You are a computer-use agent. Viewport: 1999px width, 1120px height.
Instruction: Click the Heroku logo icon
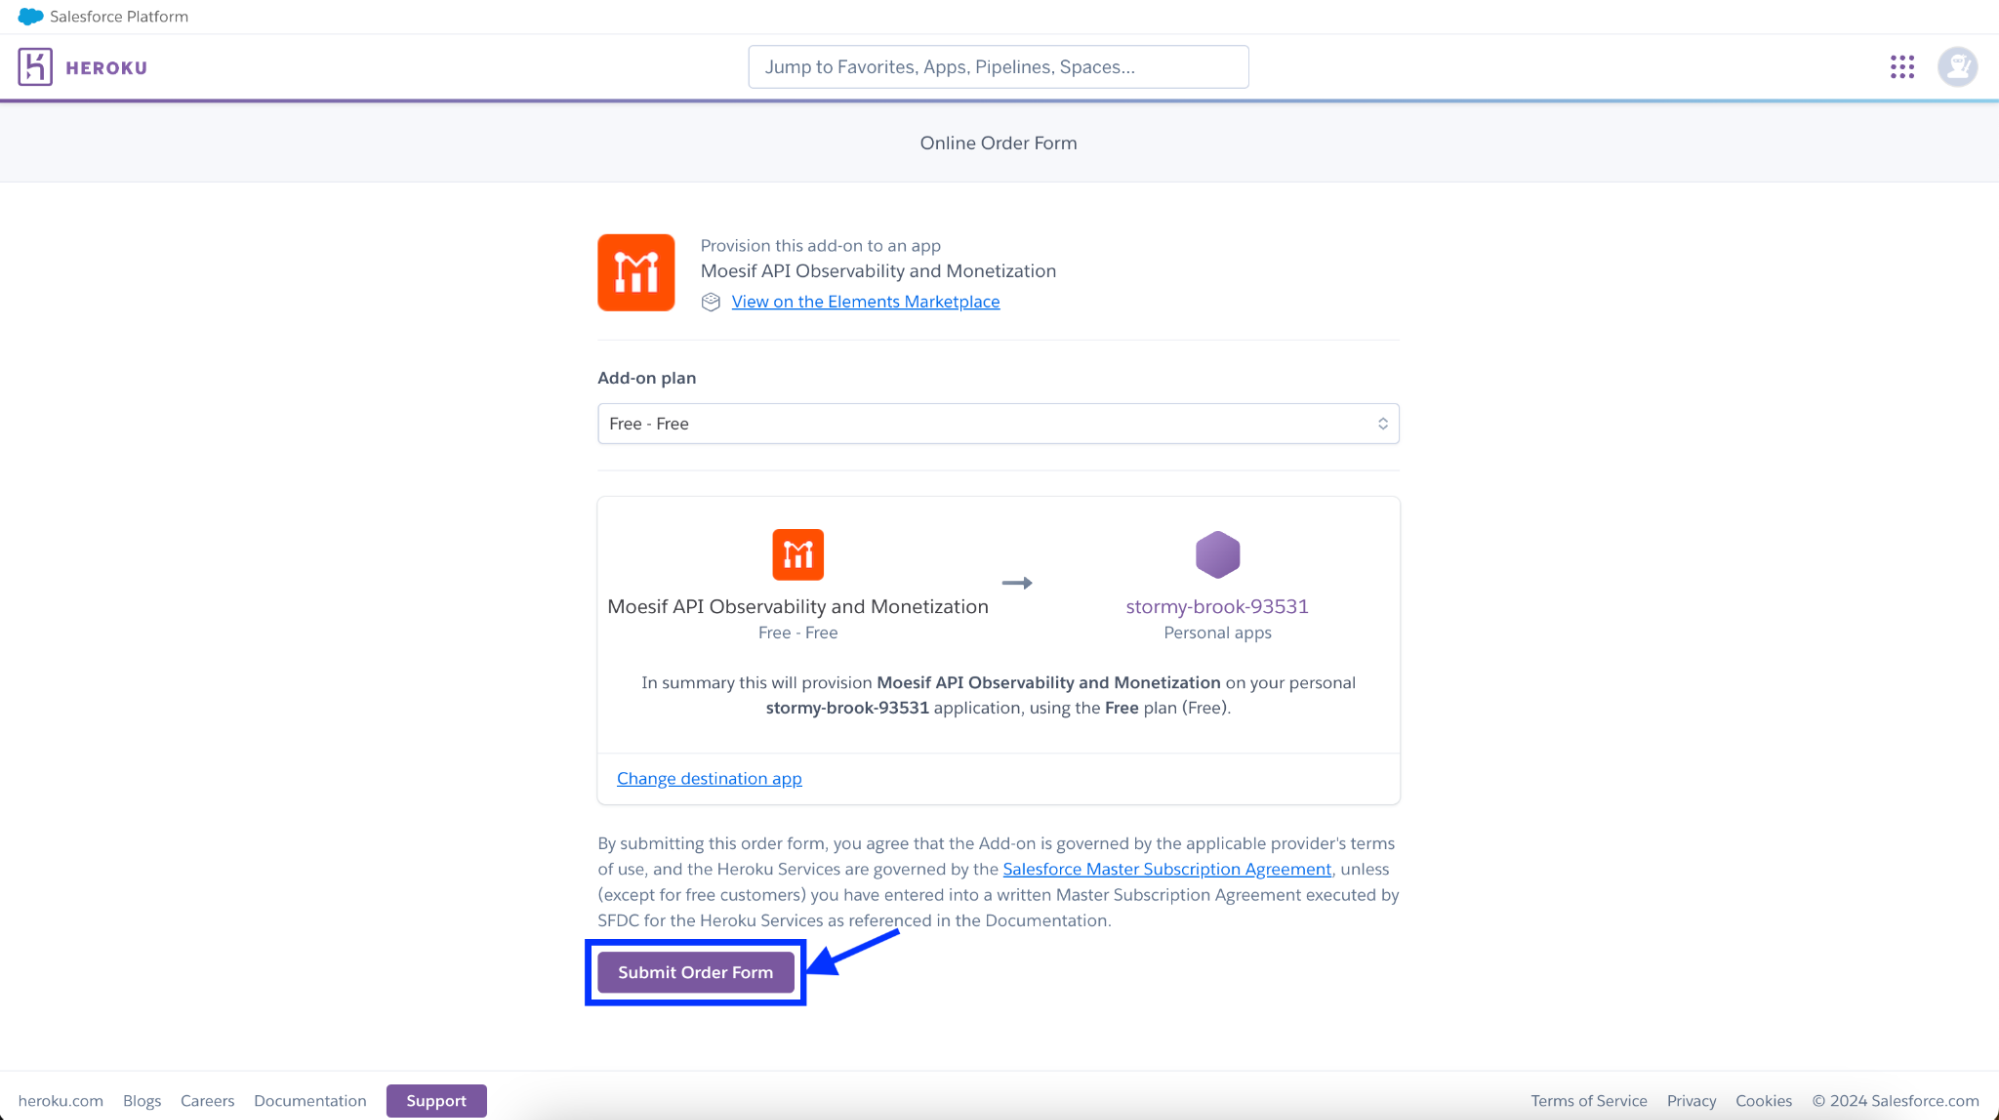pyautogui.click(x=35, y=67)
